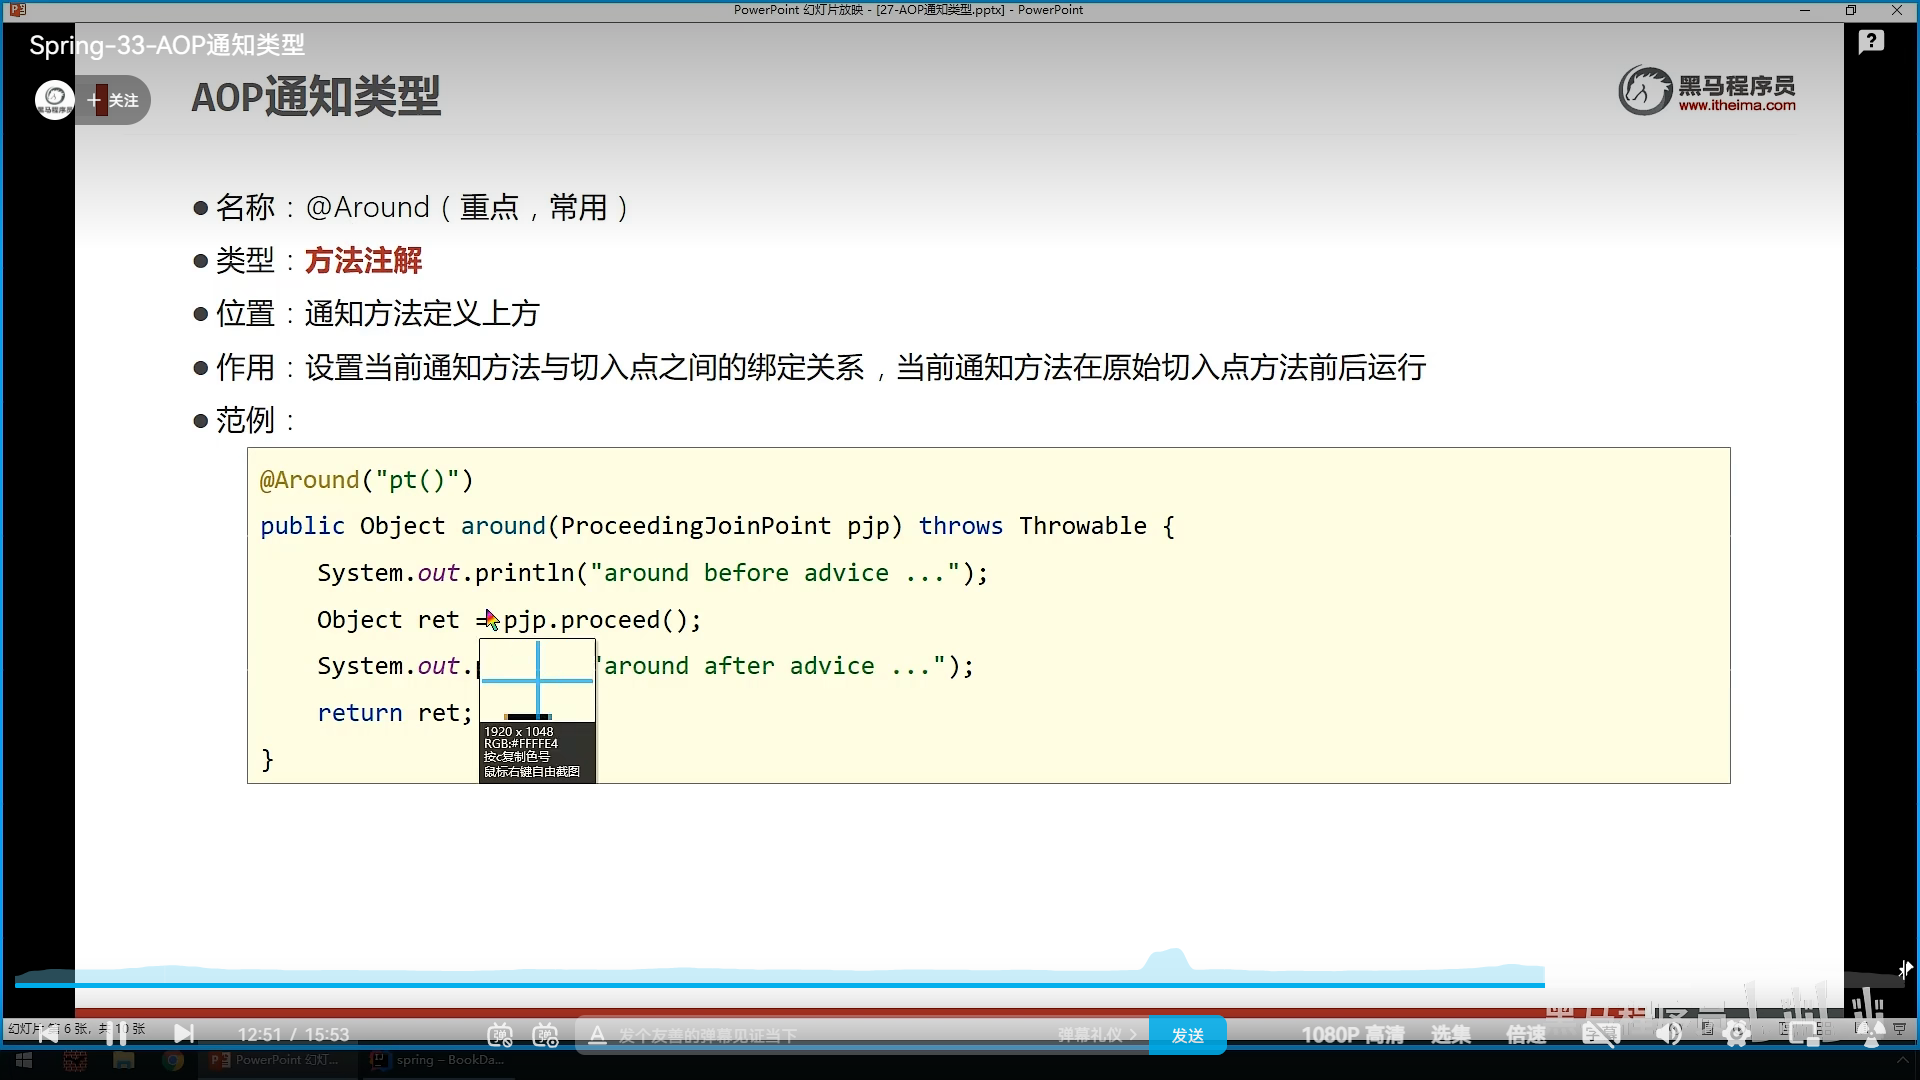Toggle the danmaku display off

pos(500,1036)
